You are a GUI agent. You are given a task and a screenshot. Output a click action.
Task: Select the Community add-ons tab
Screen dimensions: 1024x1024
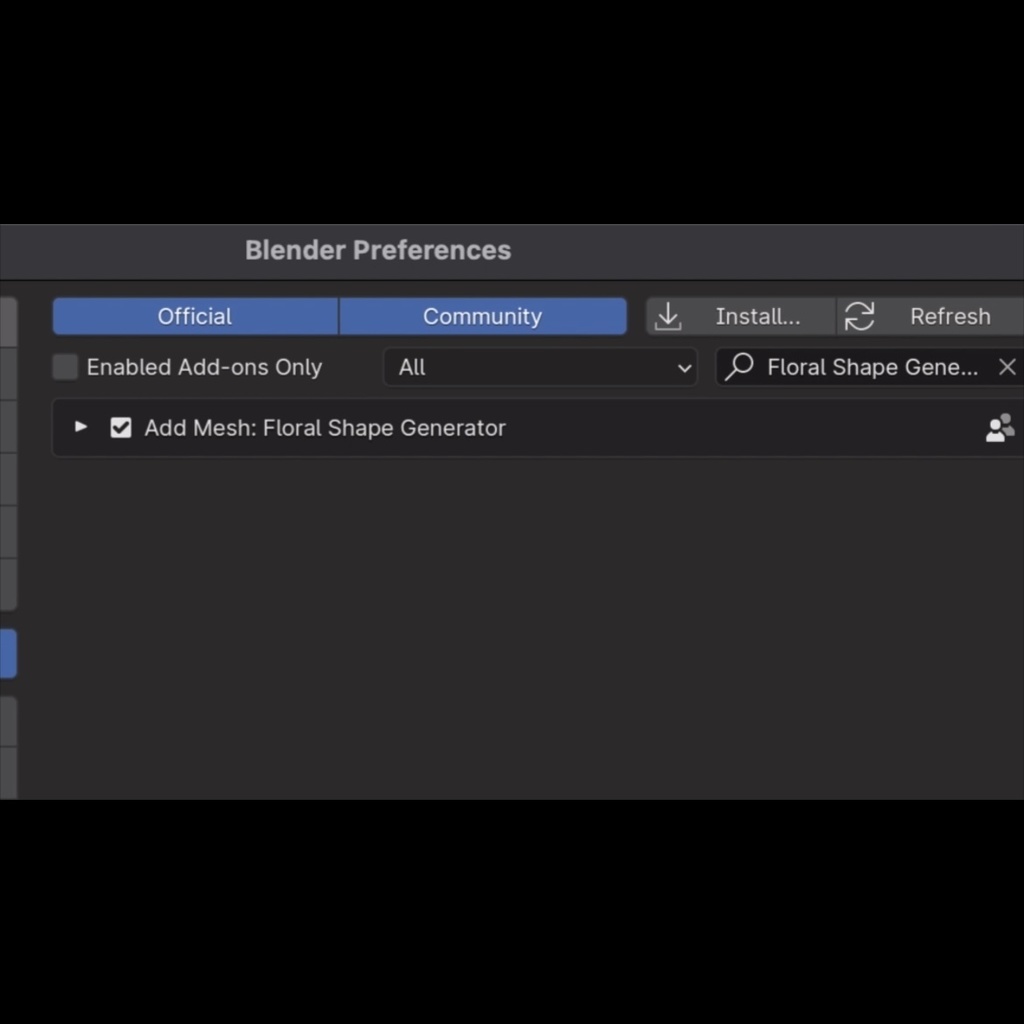pyautogui.click(x=483, y=316)
